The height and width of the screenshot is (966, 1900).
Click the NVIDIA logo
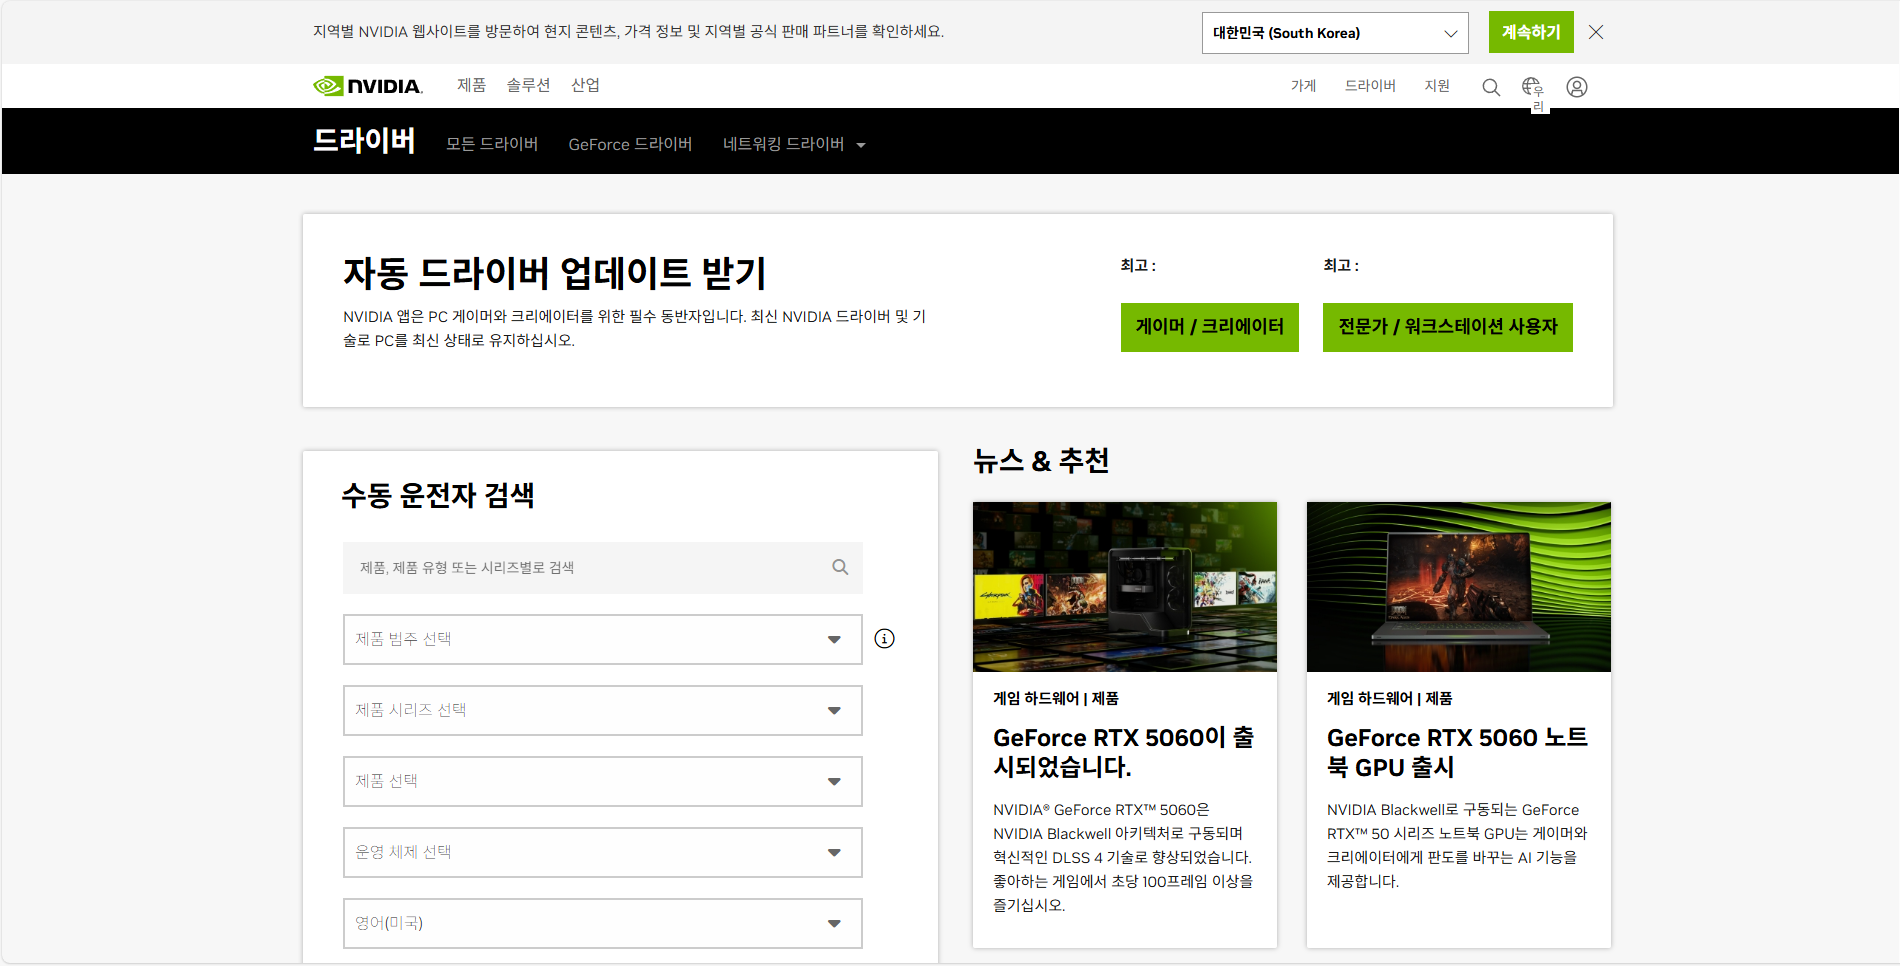(368, 86)
